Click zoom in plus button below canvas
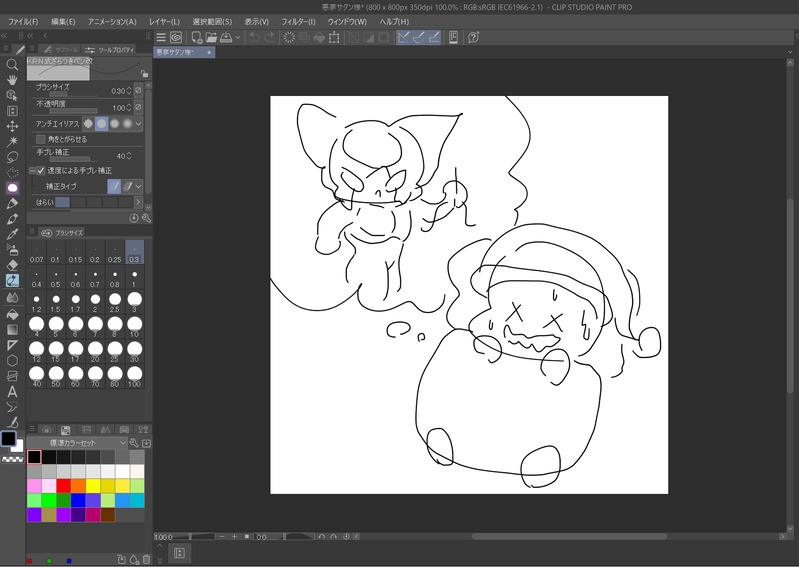The height and width of the screenshot is (567, 799). point(234,536)
